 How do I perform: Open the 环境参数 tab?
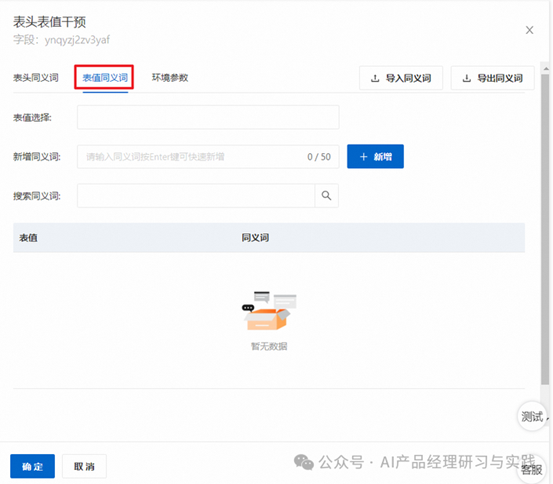tap(170, 78)
